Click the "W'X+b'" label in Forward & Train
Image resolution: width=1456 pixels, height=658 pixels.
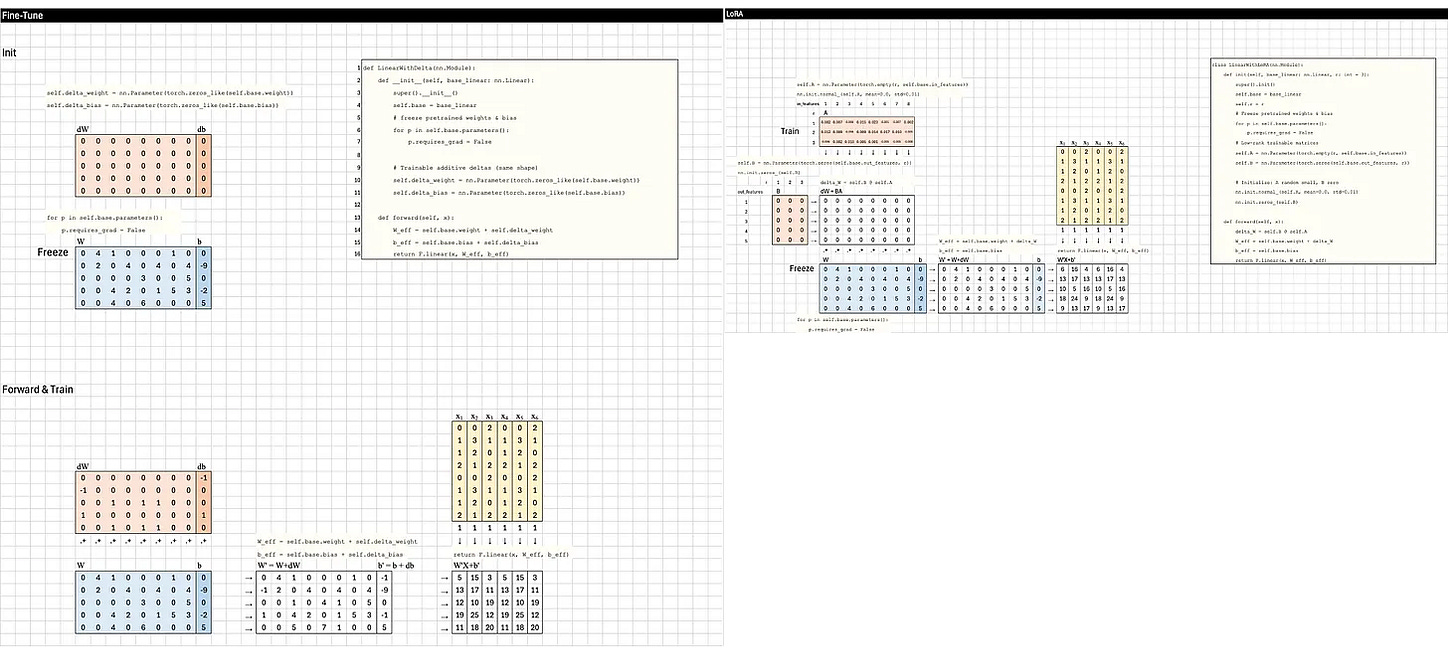click(x=468, y=565)
